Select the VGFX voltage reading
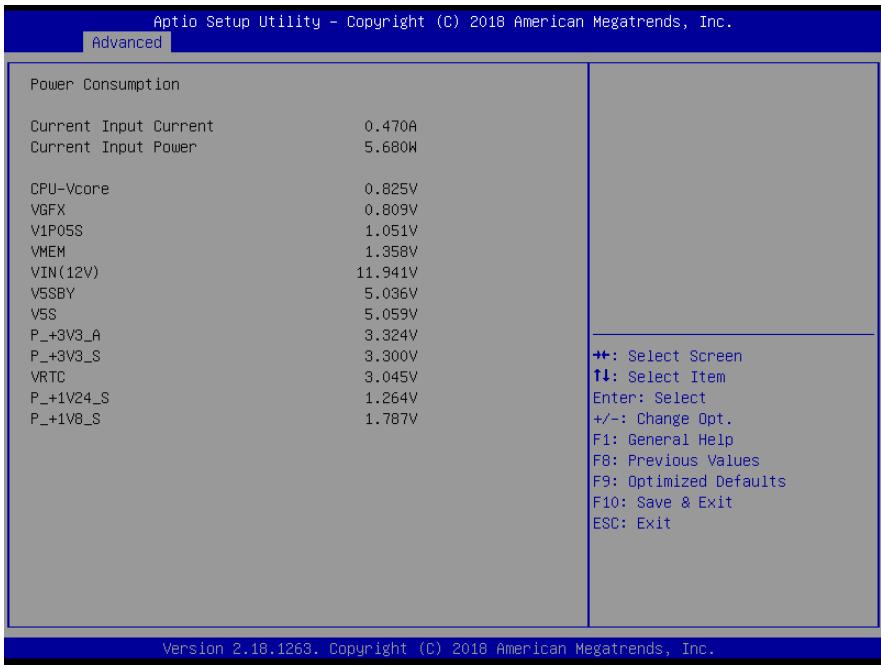Image resolution: width=881 pixels, height=668 pixels. (x=390, y=210)
